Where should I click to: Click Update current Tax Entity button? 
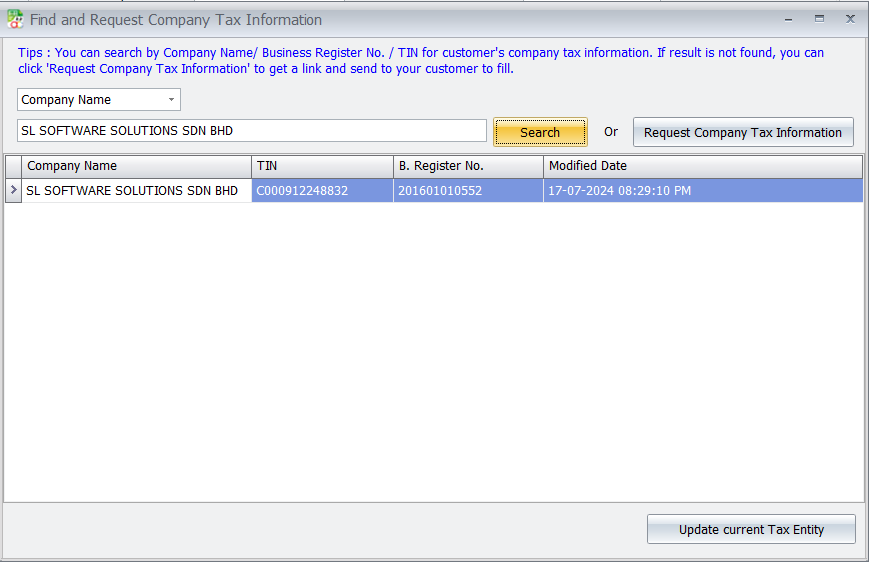tap(751, 529)
